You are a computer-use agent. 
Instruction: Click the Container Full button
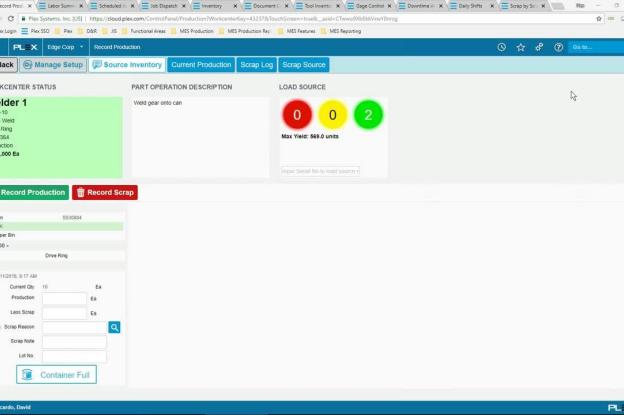(x=57, y=374)
